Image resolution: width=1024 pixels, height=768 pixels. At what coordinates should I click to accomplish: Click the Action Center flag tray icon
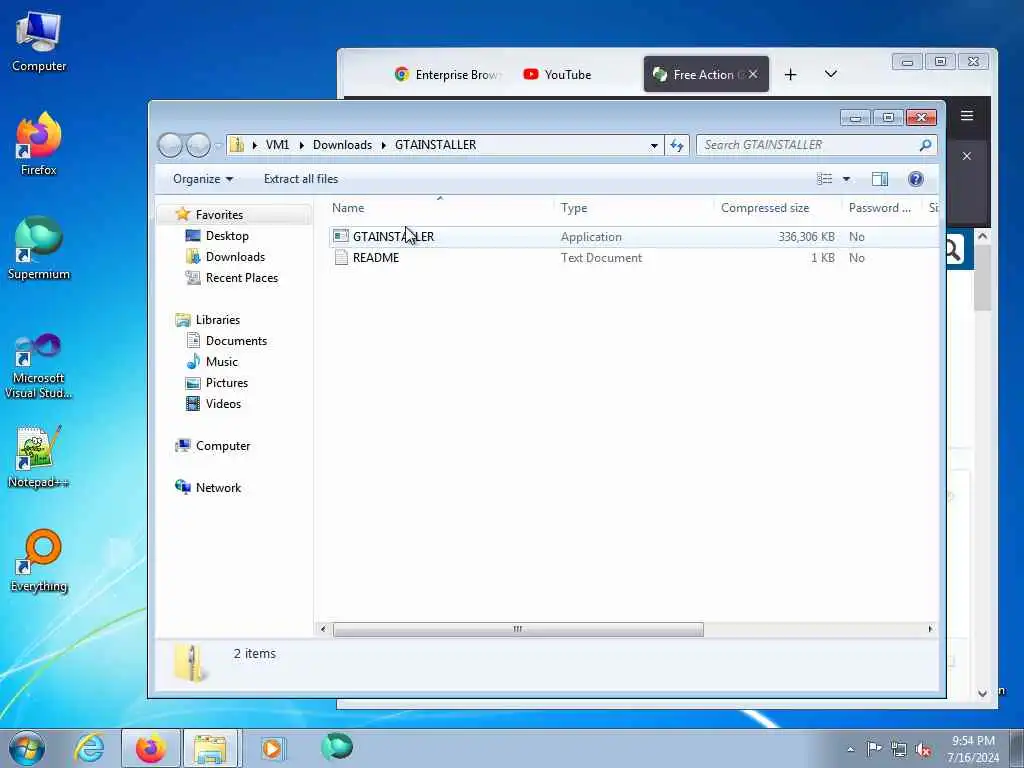point(873,749)
